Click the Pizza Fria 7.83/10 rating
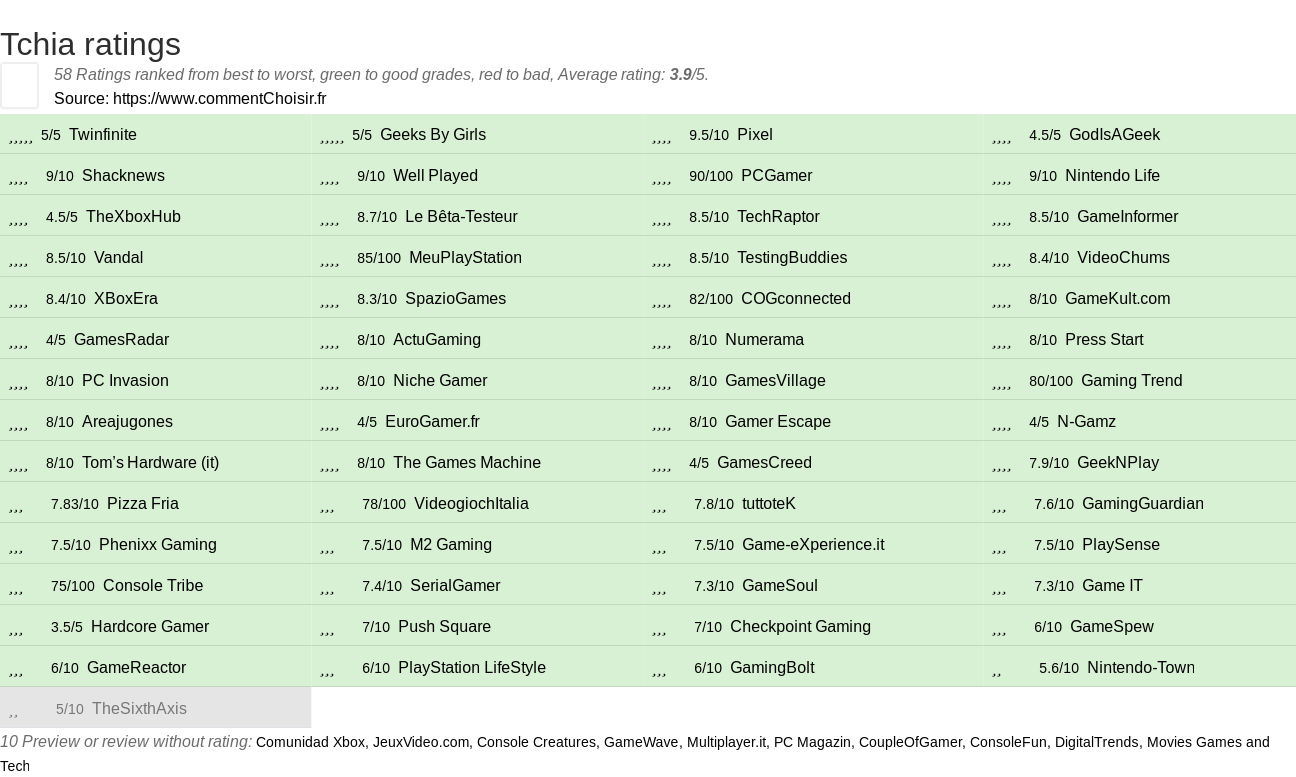This screenshot has height=777, width=1296. tap(155, 503)
